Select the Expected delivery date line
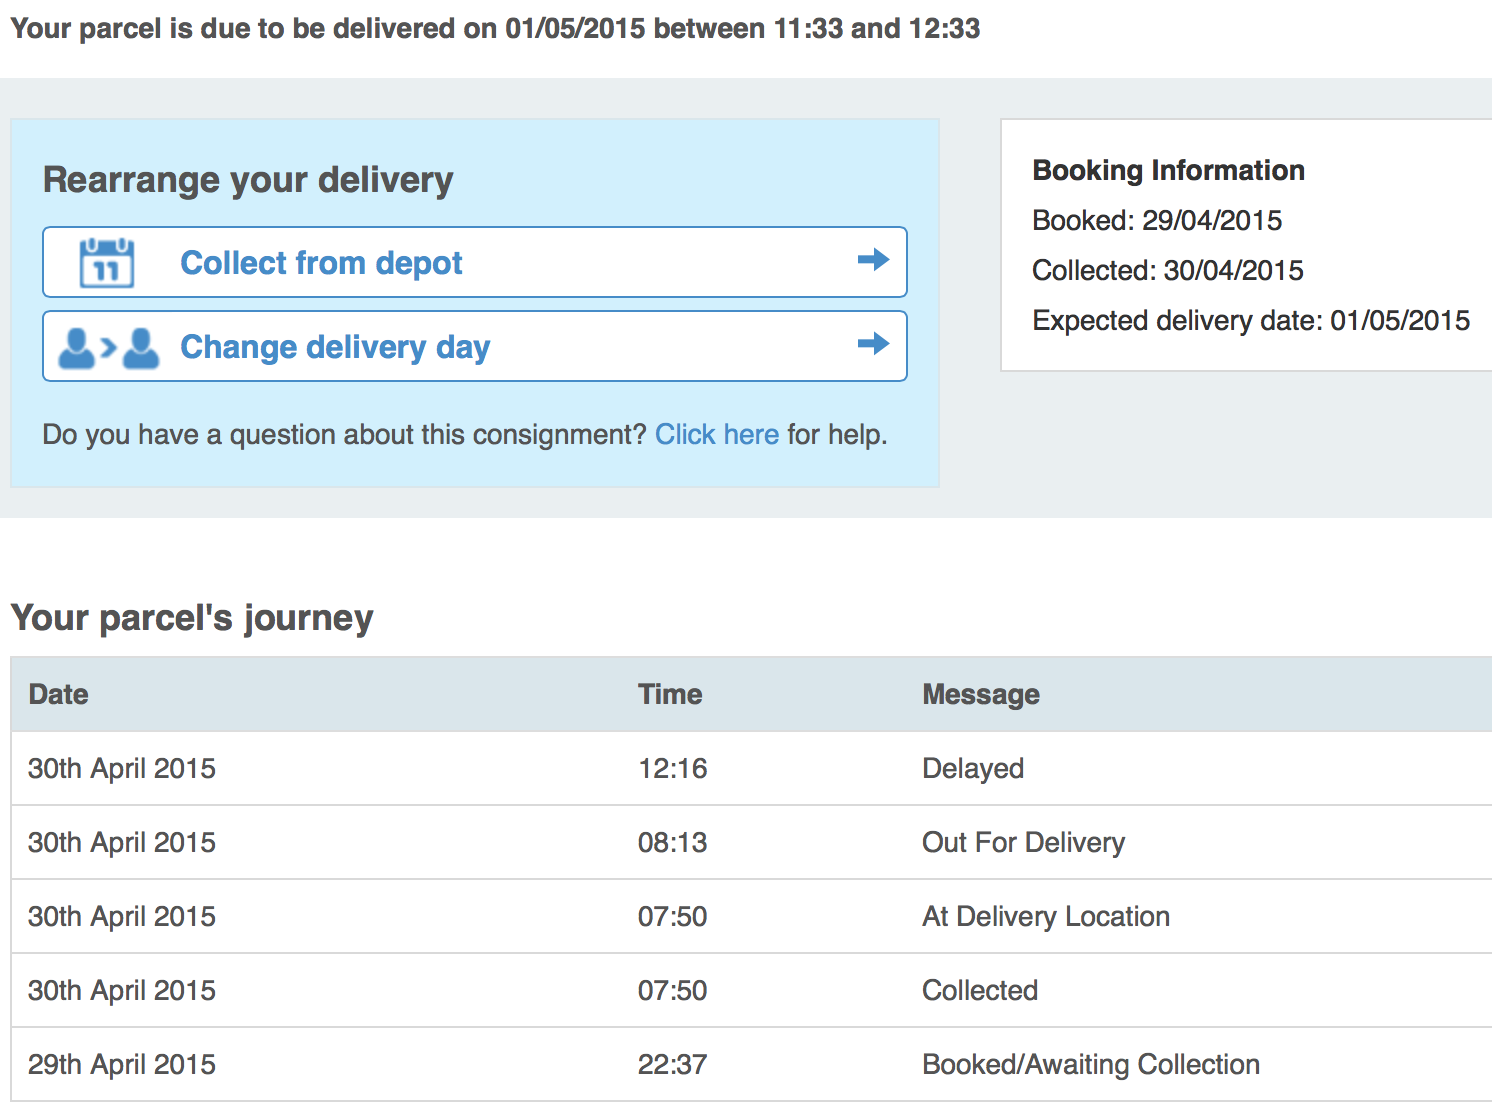 pos(1251,320)
